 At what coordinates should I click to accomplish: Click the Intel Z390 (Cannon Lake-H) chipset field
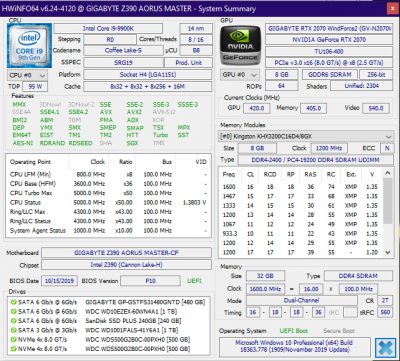tap(126, 265)
